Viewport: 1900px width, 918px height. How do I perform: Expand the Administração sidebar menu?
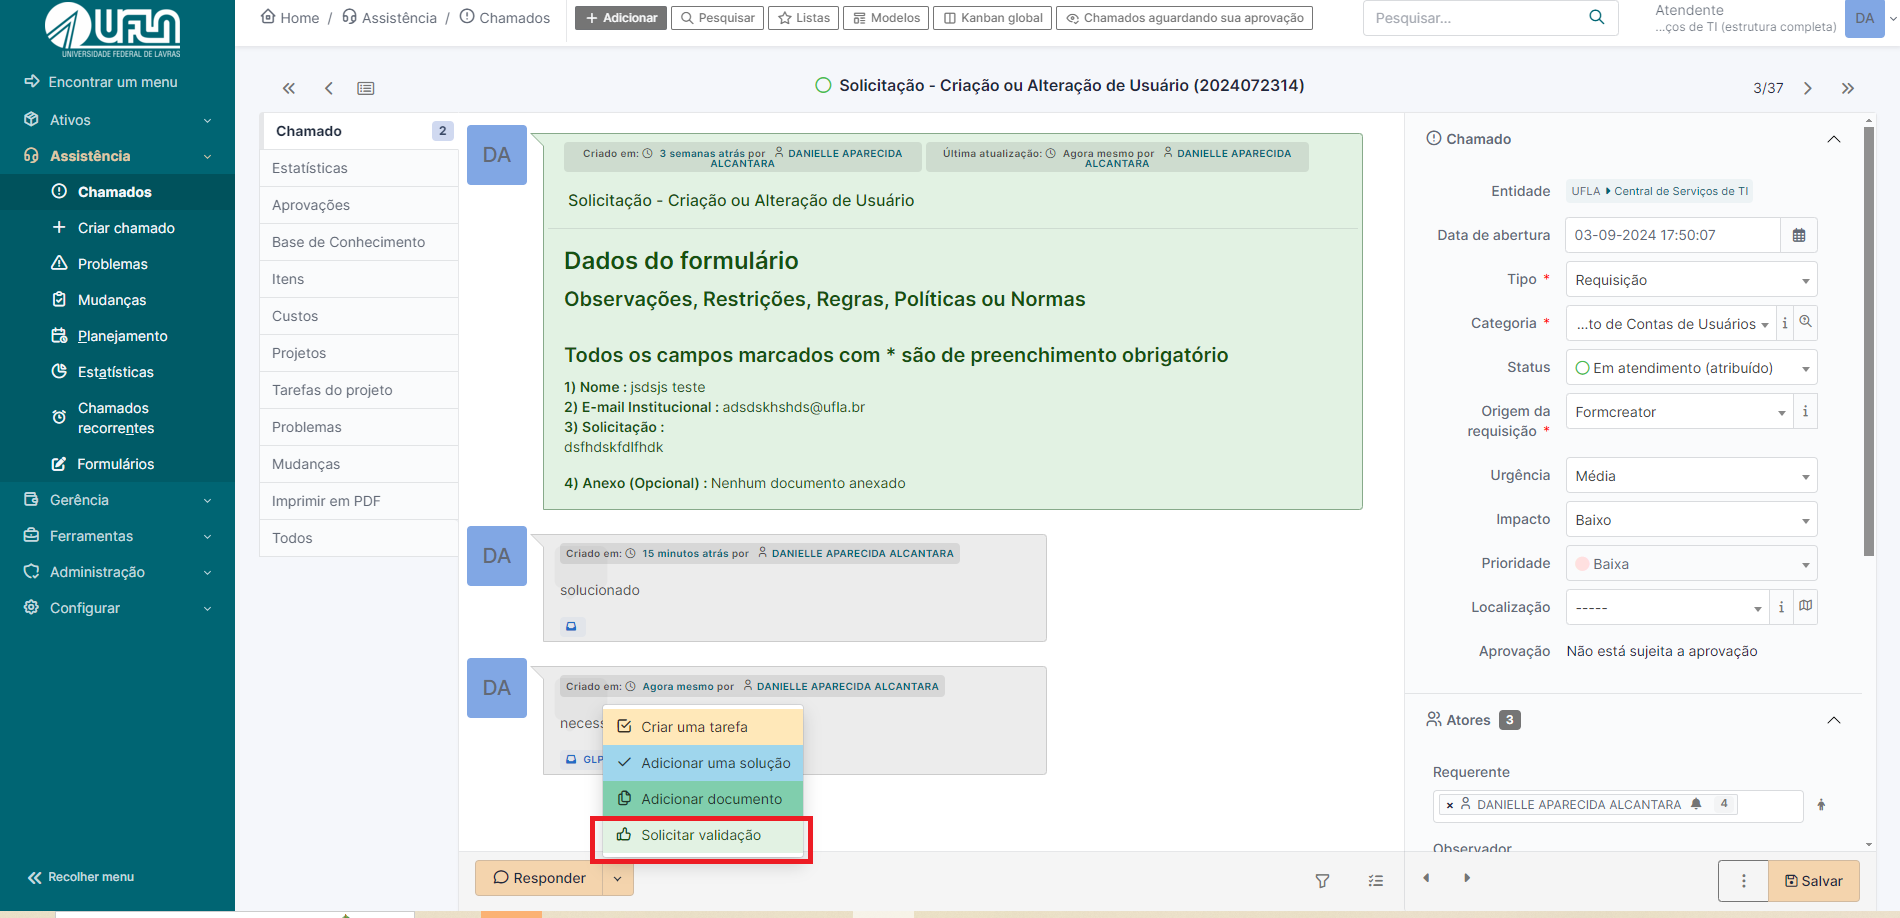click(117, 572)
